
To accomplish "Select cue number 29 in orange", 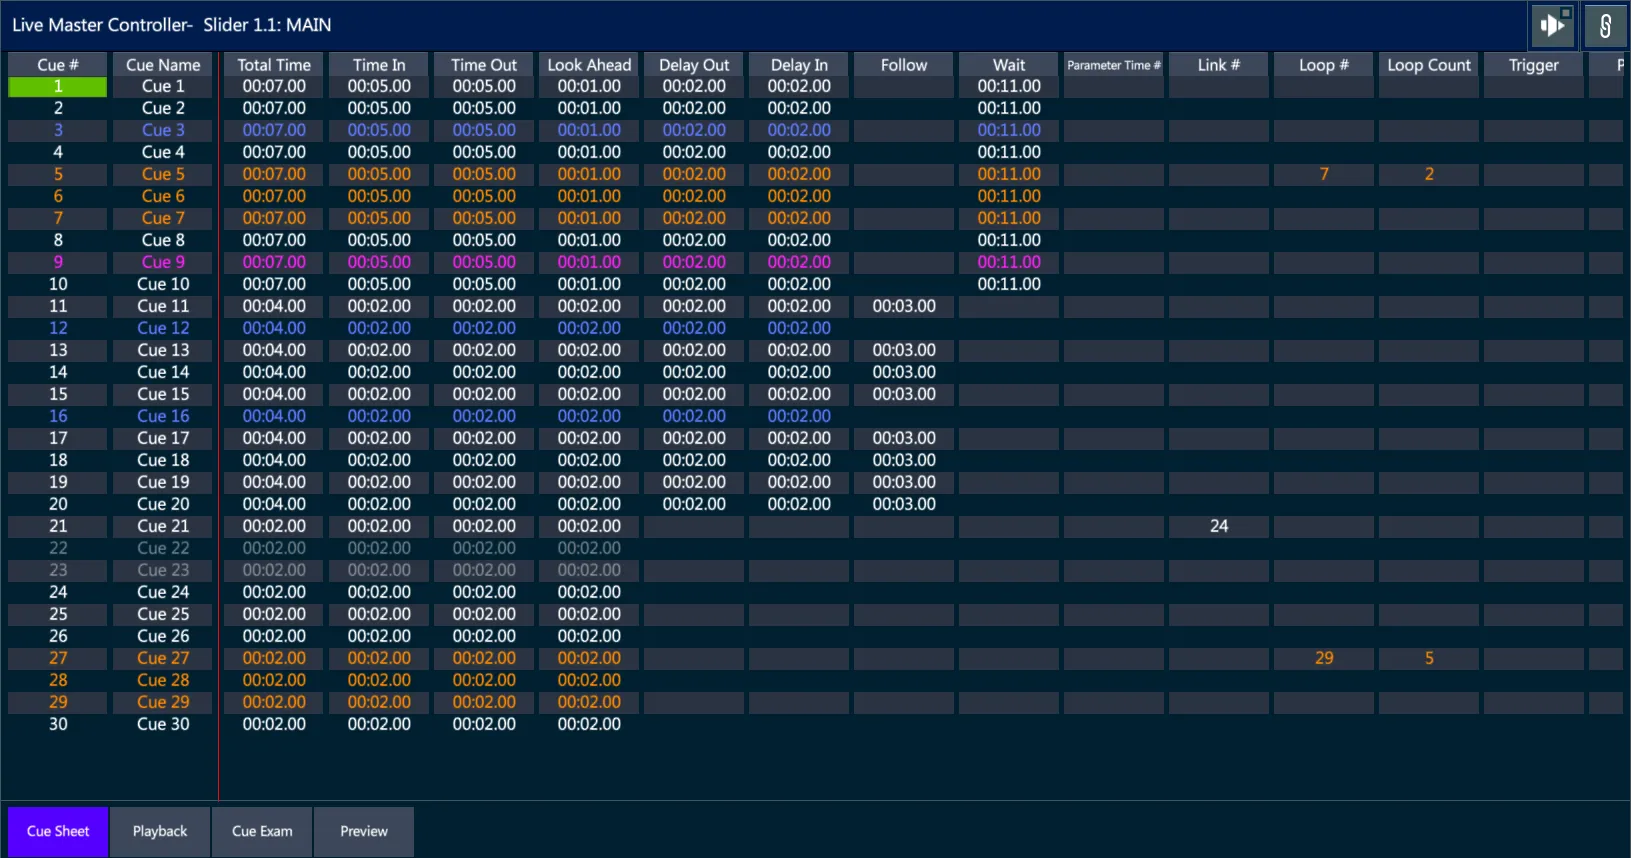I will (x=58, y=702).
